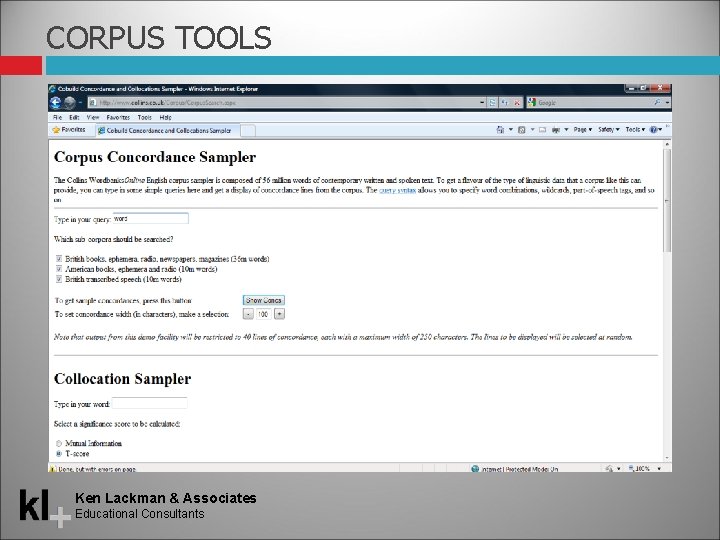Open the Home button dropdown arrow
720x540 pixels.
coord(511,130)
